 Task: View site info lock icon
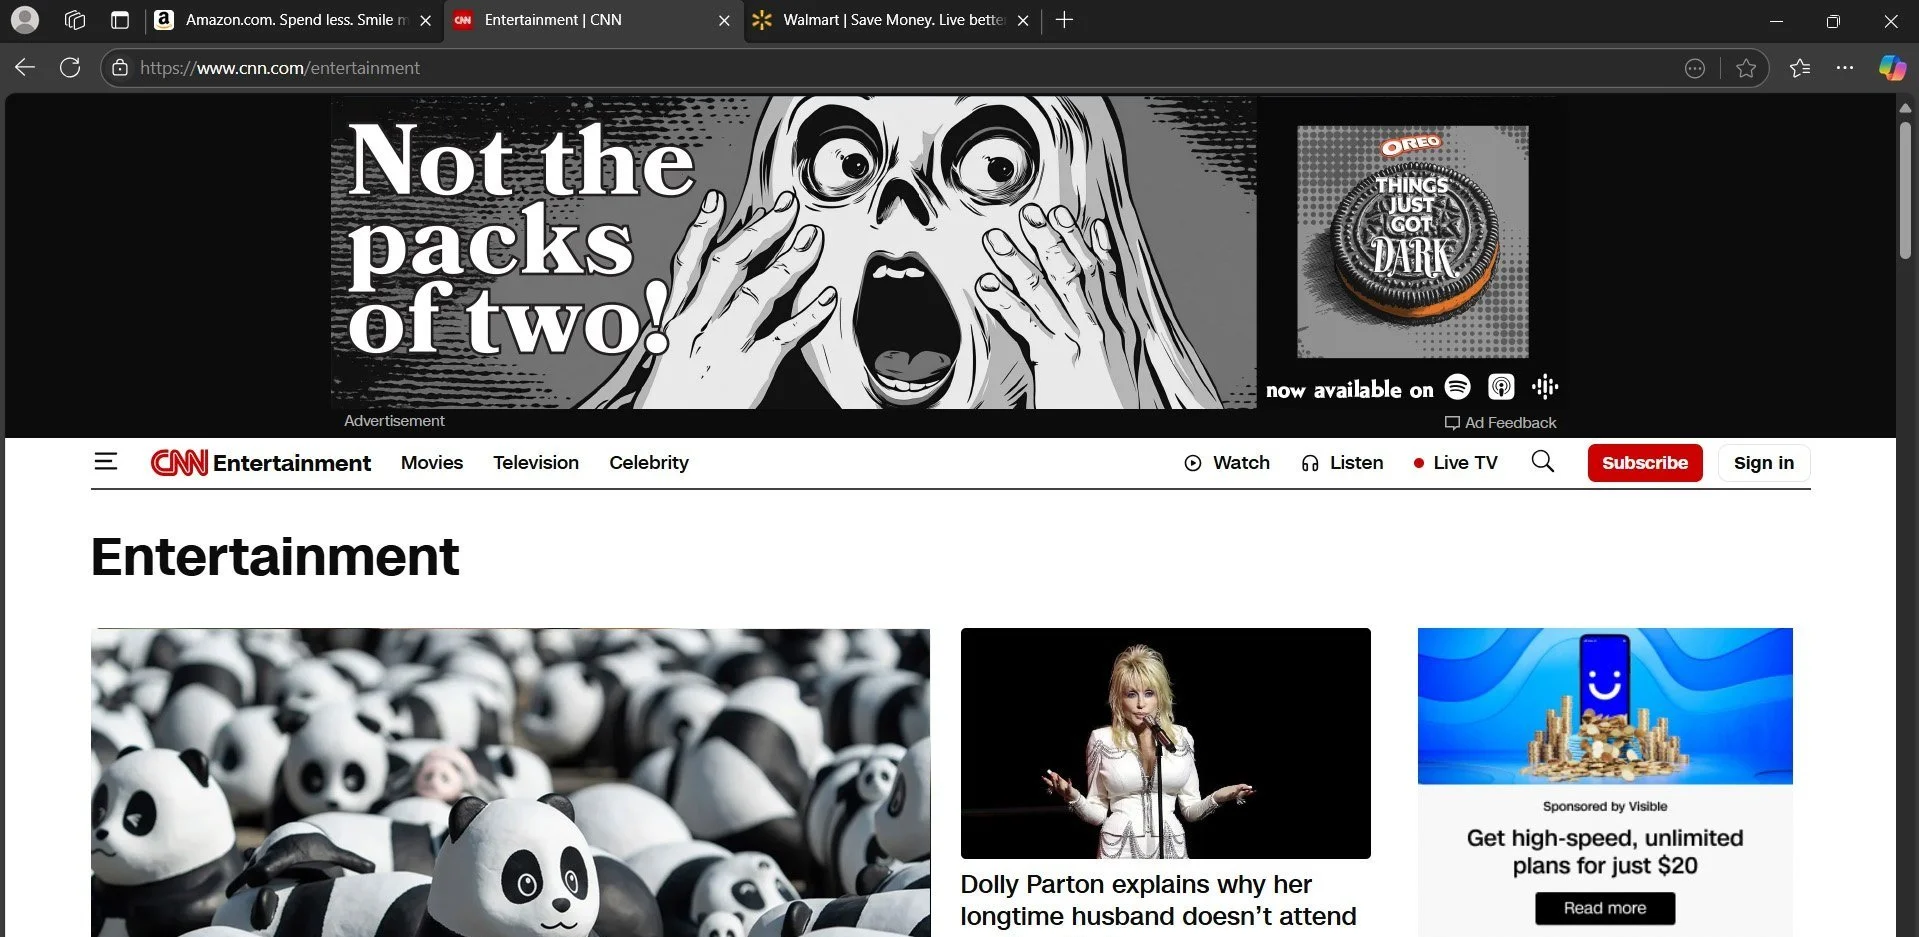coord(120,68)
